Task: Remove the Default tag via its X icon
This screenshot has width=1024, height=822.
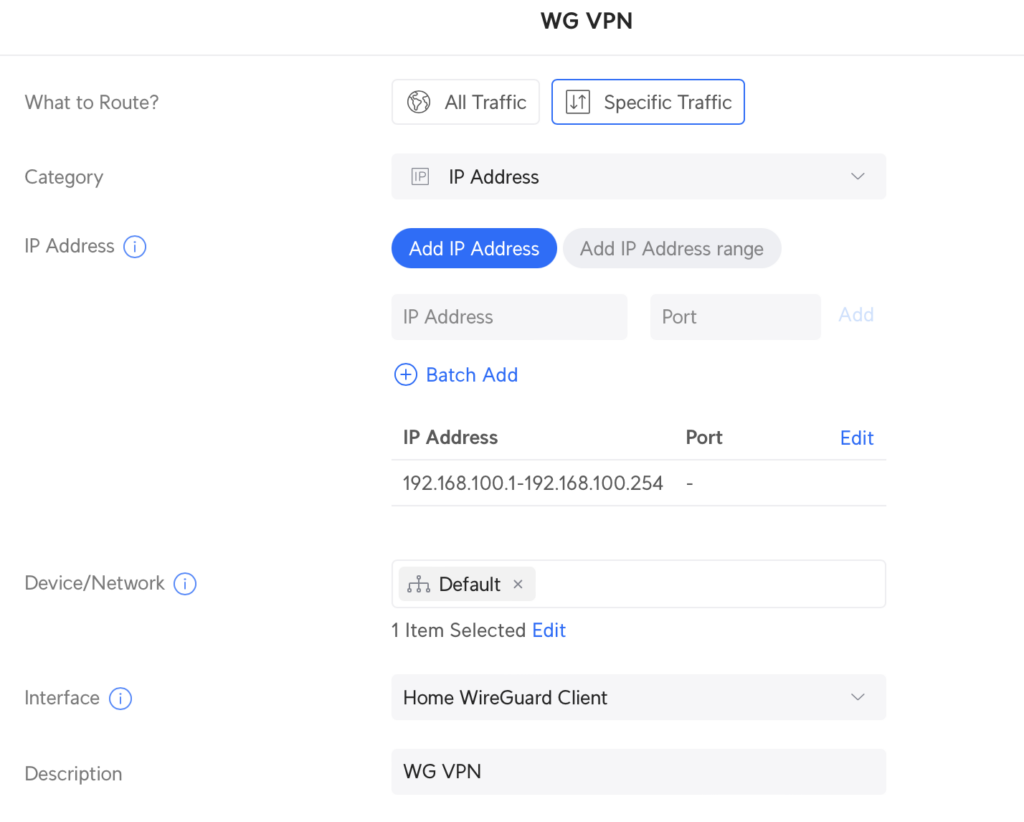Action: [x=518, y=584]
